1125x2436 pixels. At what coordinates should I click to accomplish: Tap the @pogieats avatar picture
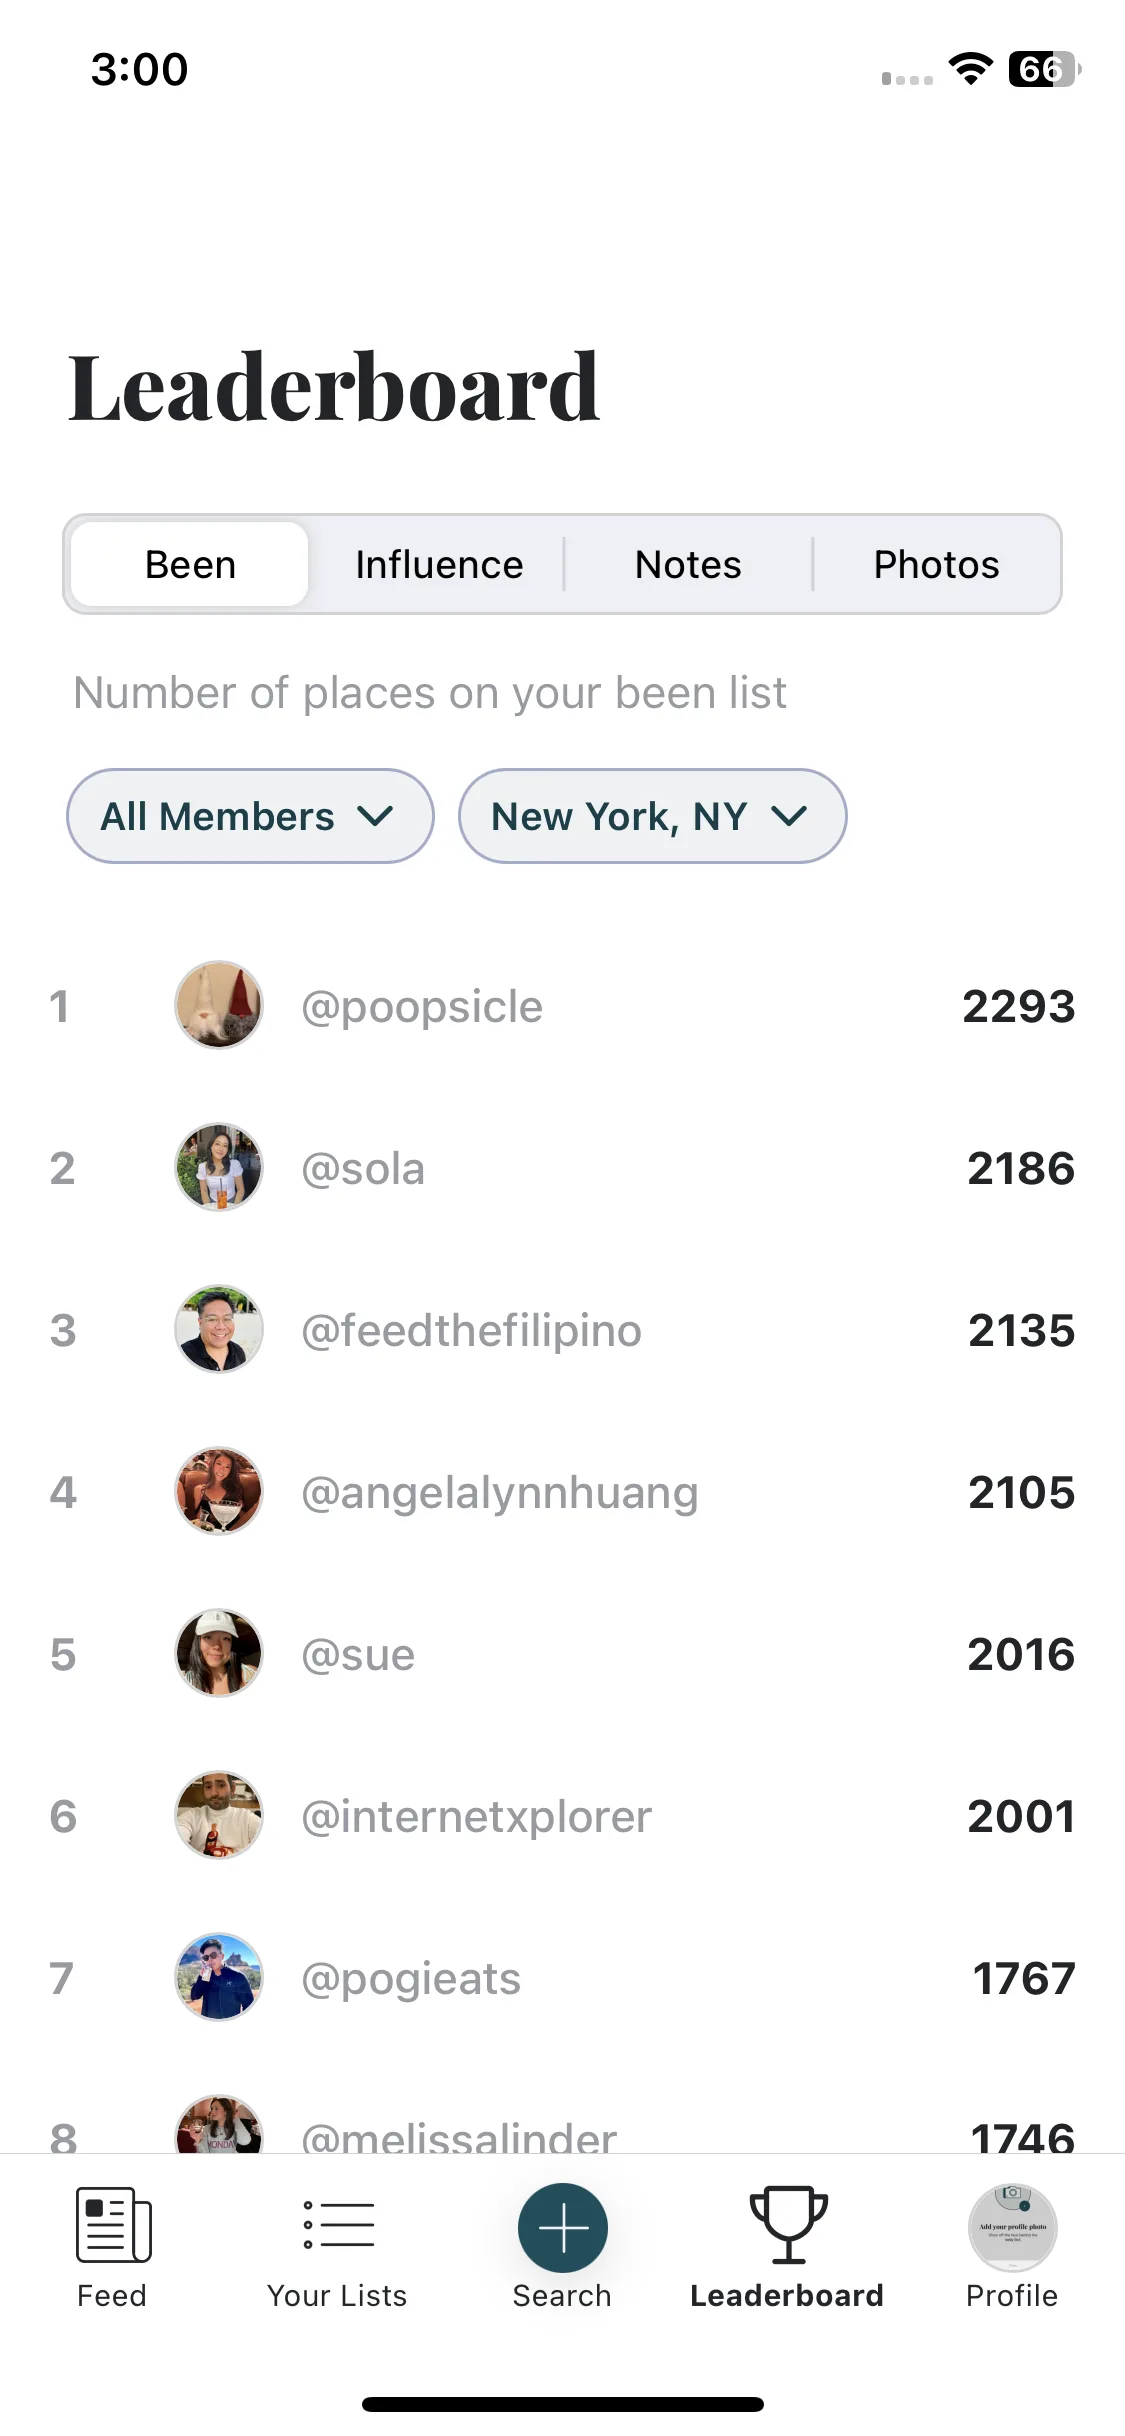[219, 1977]
